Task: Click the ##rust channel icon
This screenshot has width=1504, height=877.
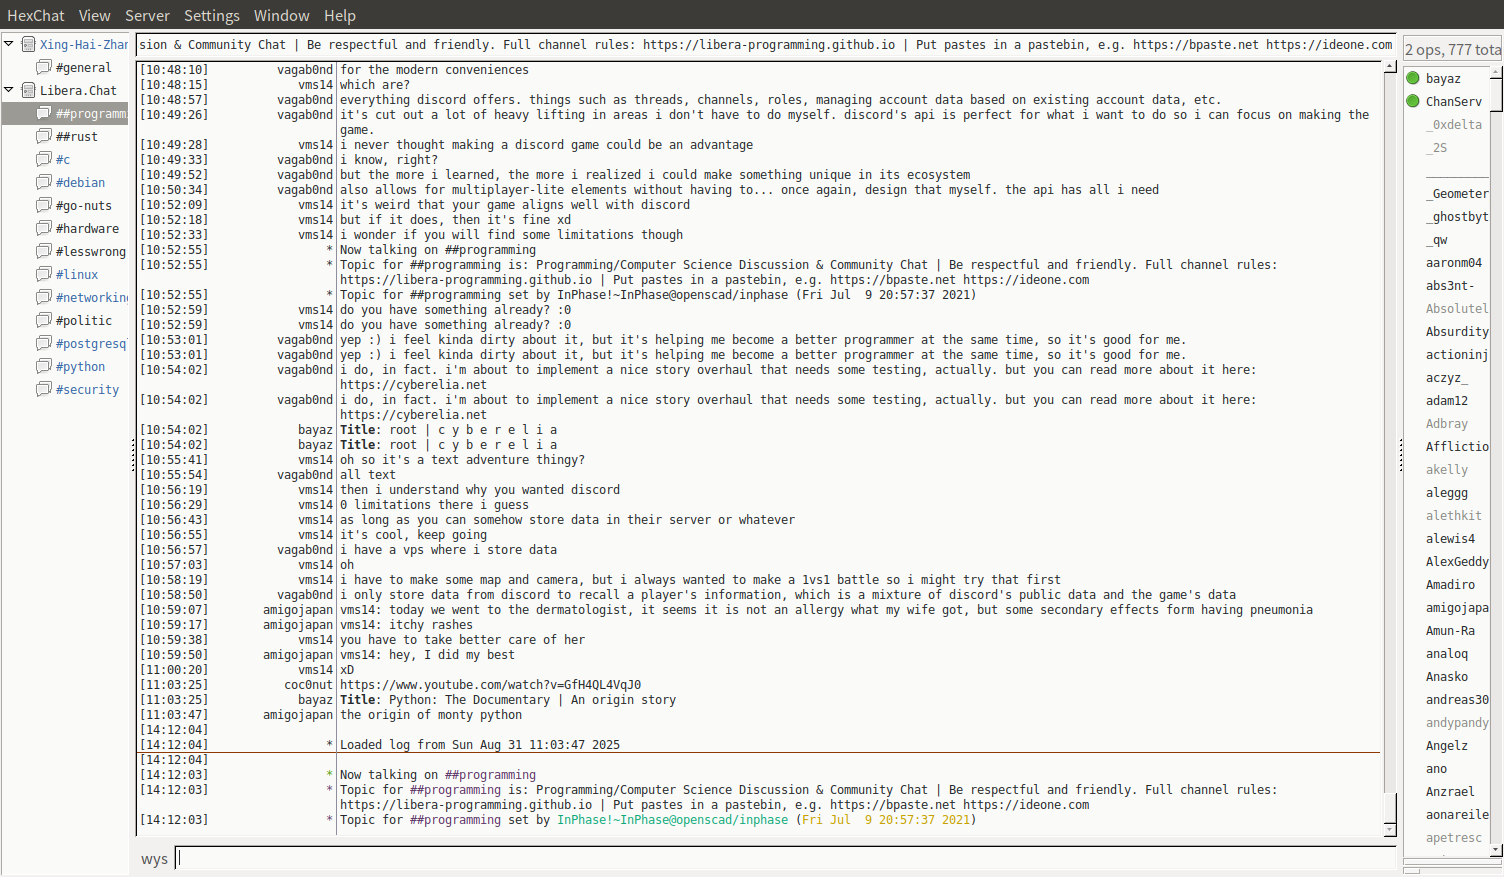Action: (x=44, y=136)
